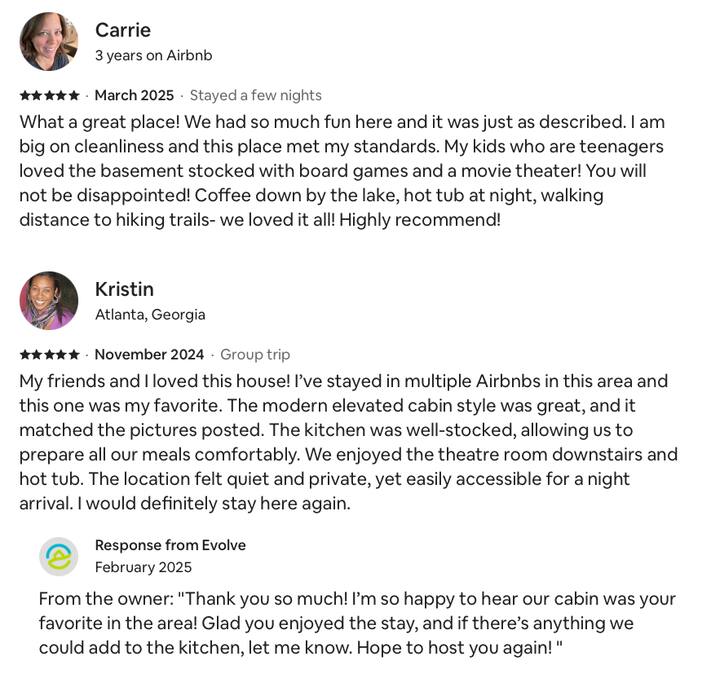Open Carrie's profile photo

48,41
